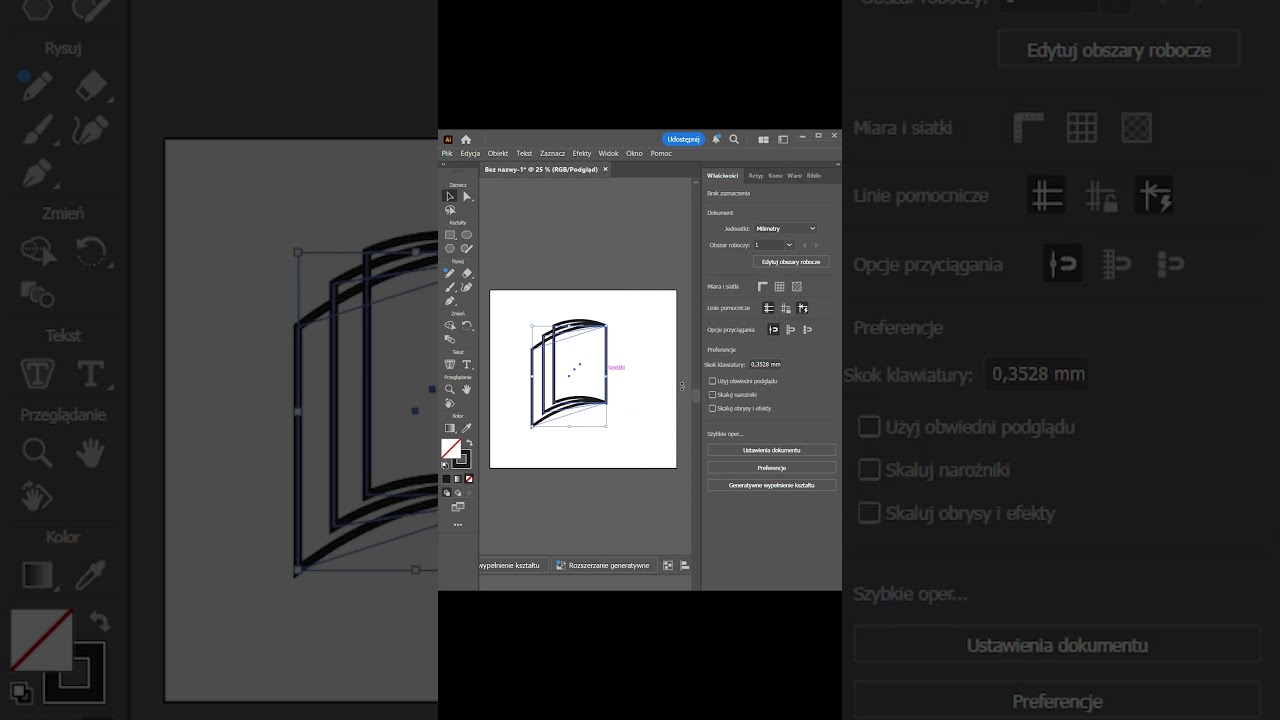Select the Gradient tool
1280x720 pixels.
point(450,427)
